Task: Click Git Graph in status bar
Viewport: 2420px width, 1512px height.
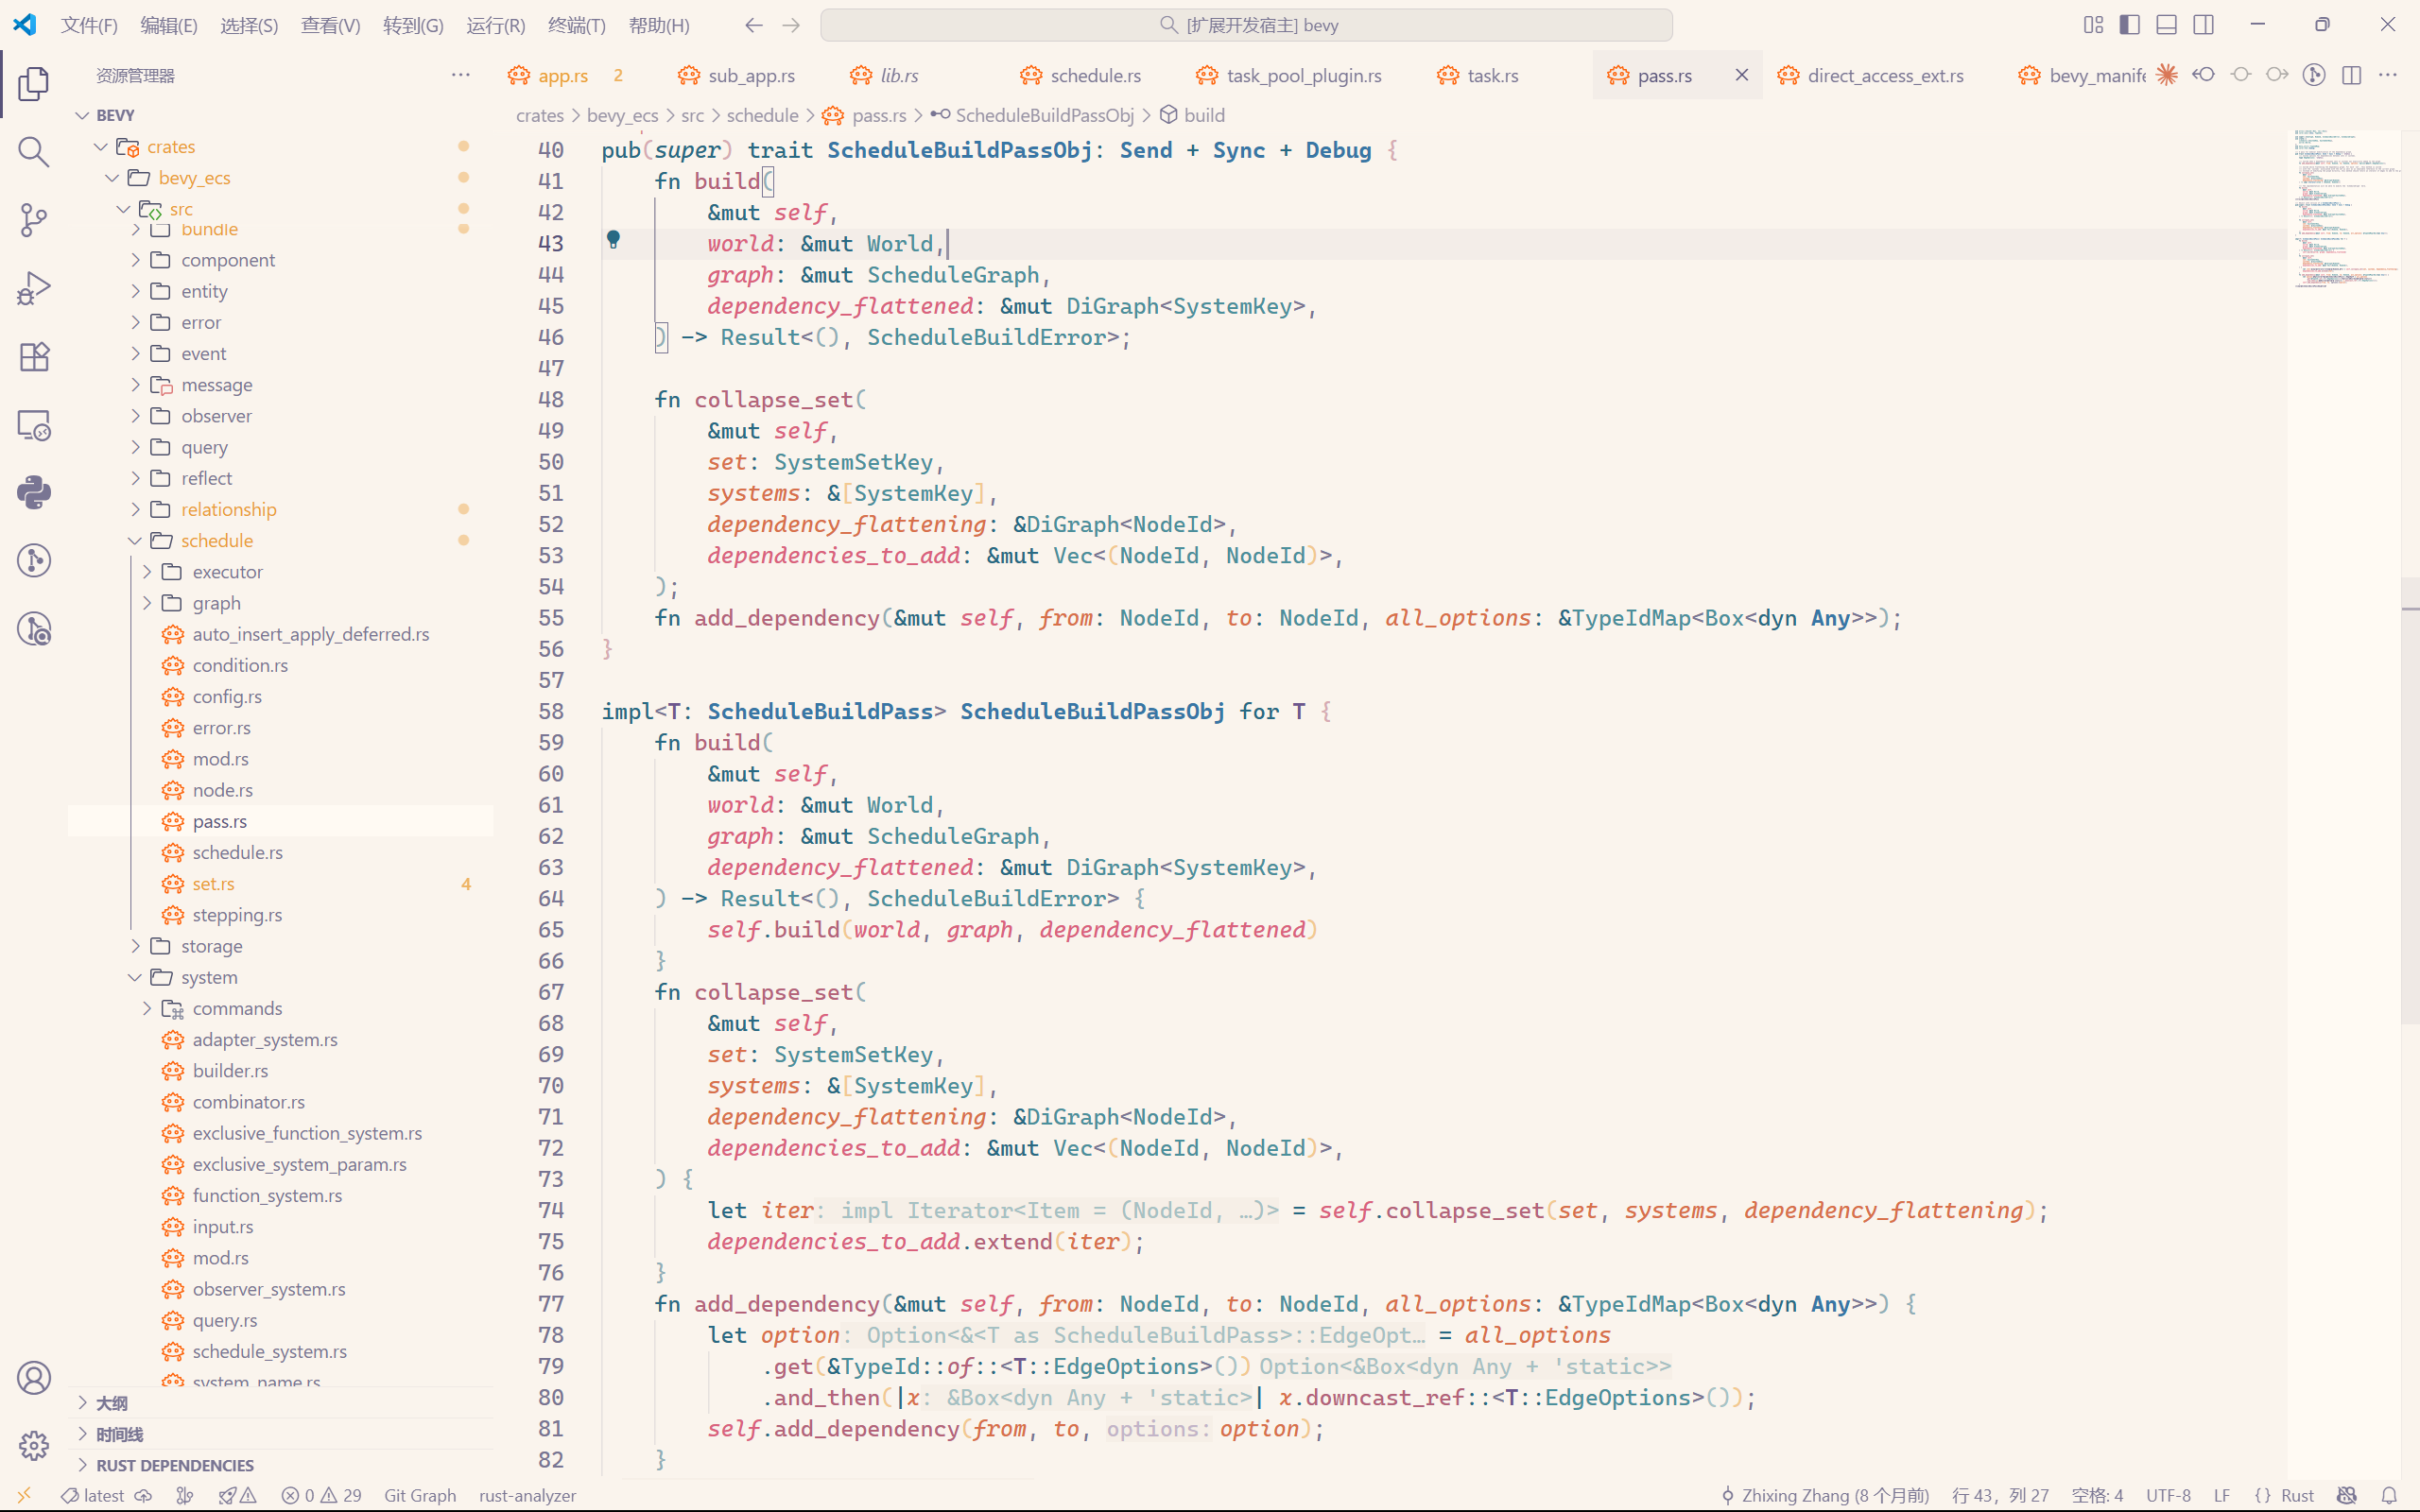Action: [420, 1495]
